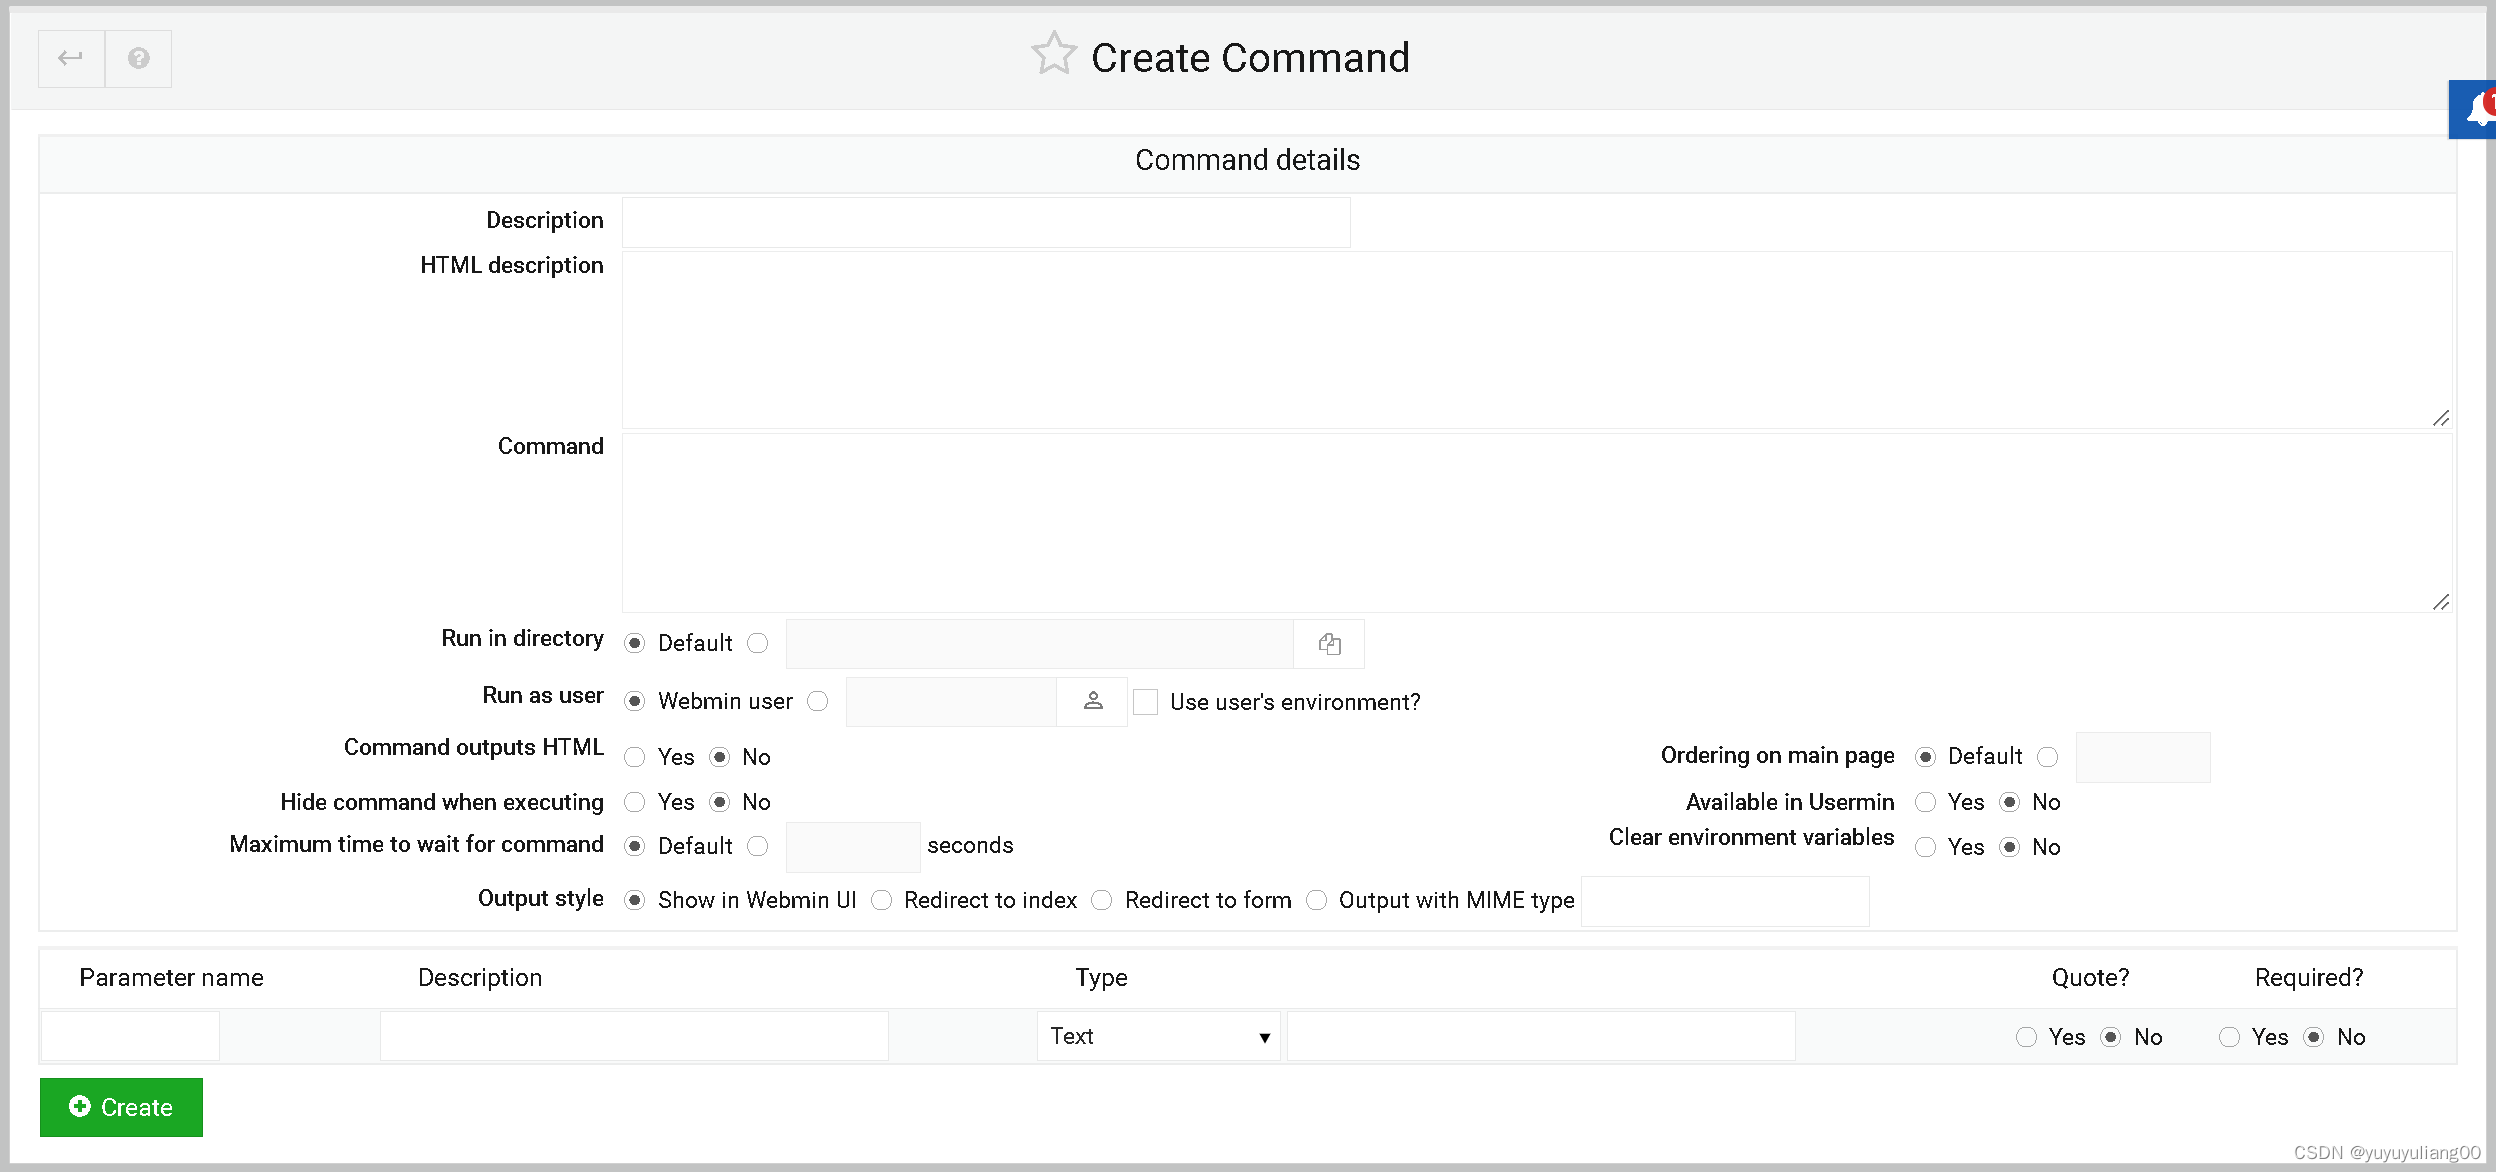Click the back arrow to return
2496x1172 pixels.
pyautogui.click(x=70, y=58)
